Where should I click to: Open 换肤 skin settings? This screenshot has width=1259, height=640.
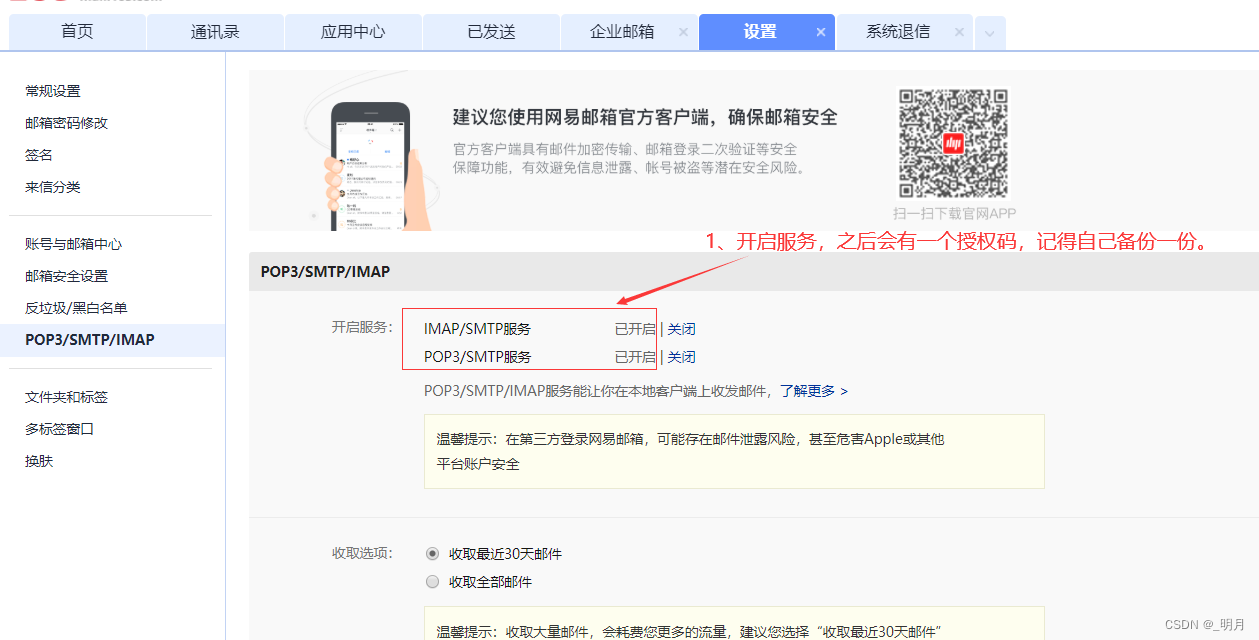[x=39, y=461]
